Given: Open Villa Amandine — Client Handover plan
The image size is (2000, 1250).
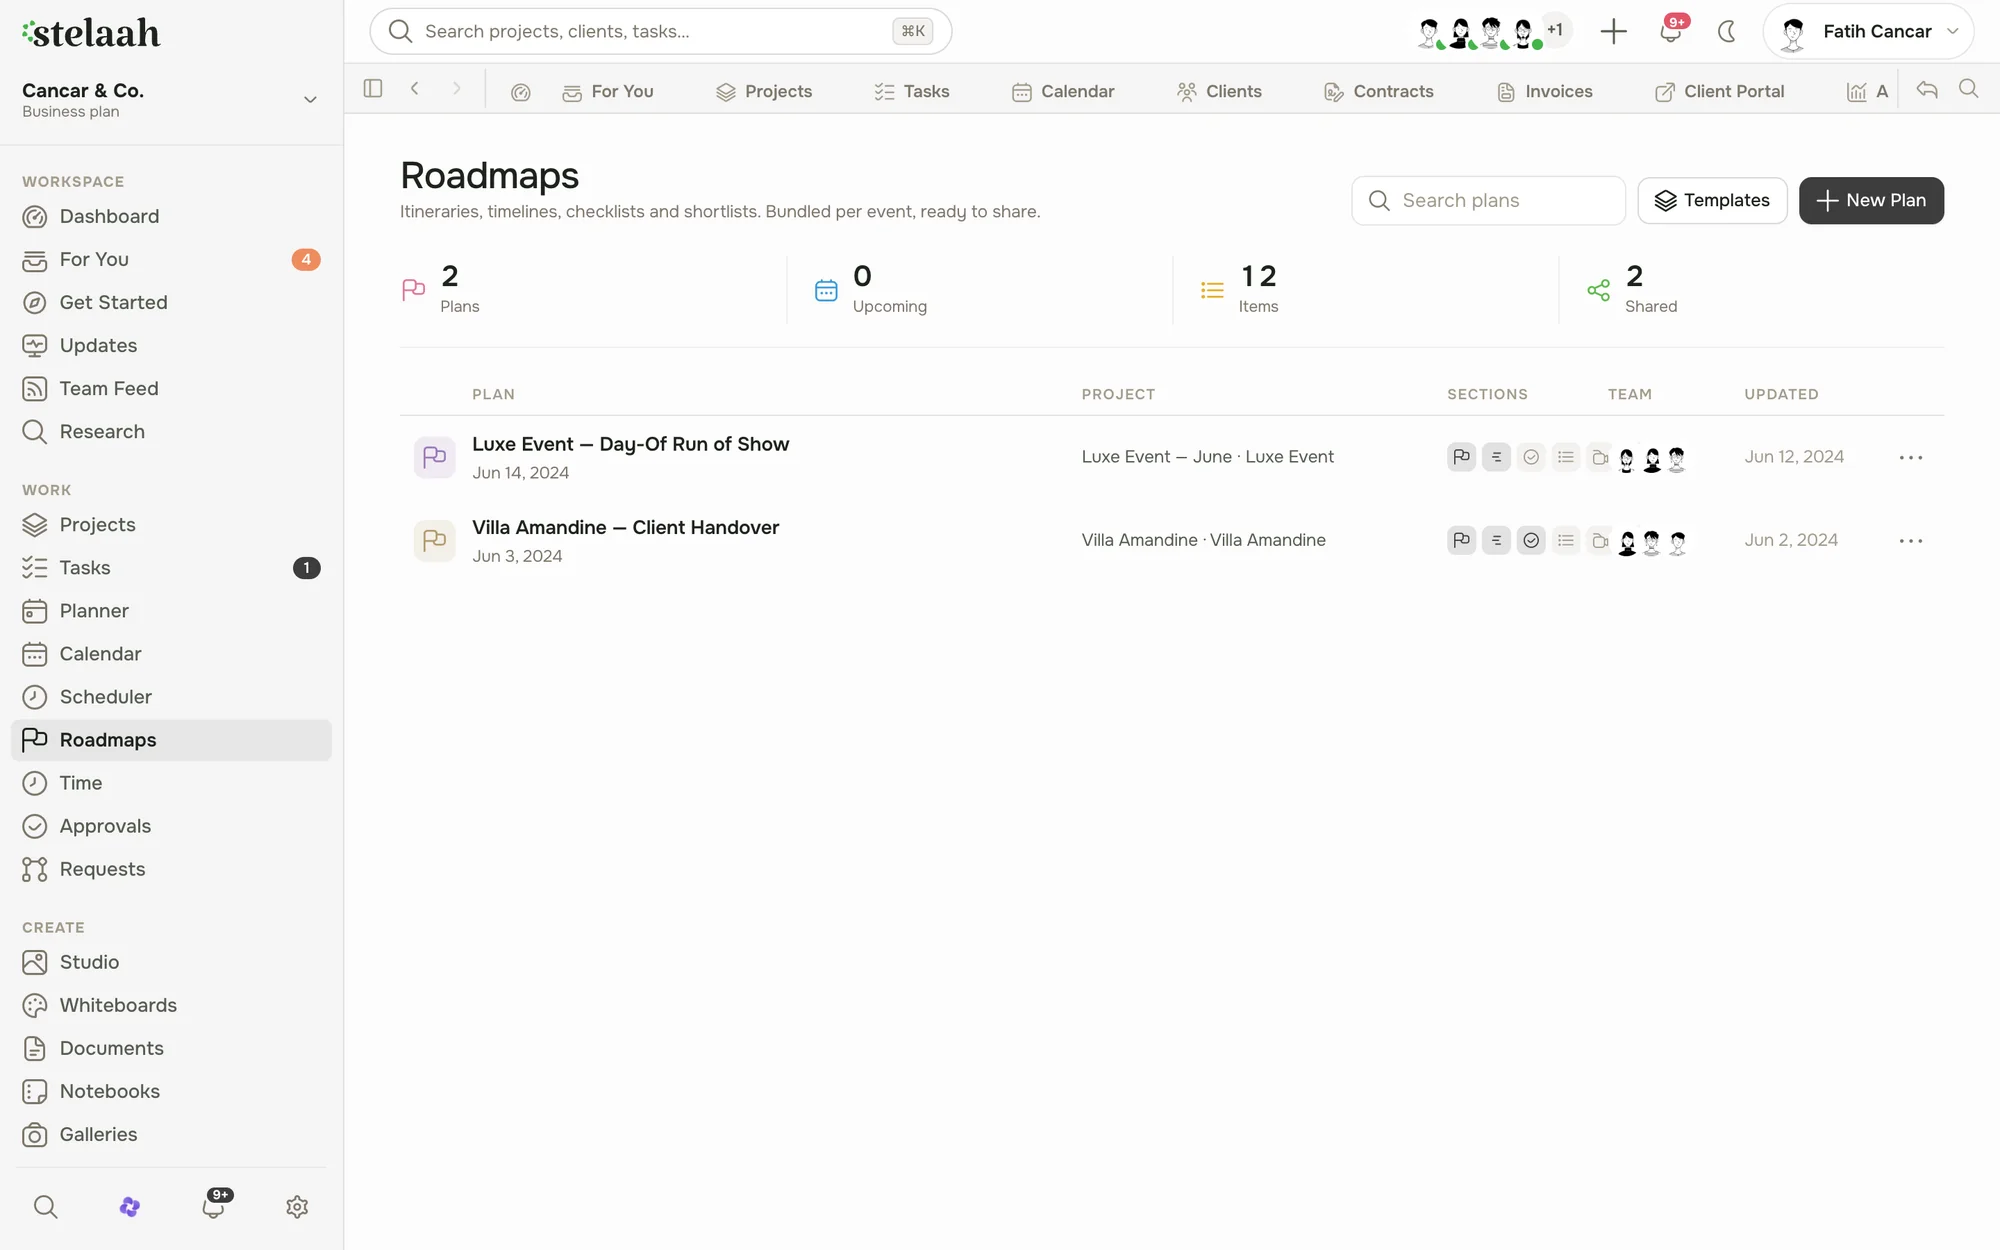Looking at the screenshot, I should 625,527.
